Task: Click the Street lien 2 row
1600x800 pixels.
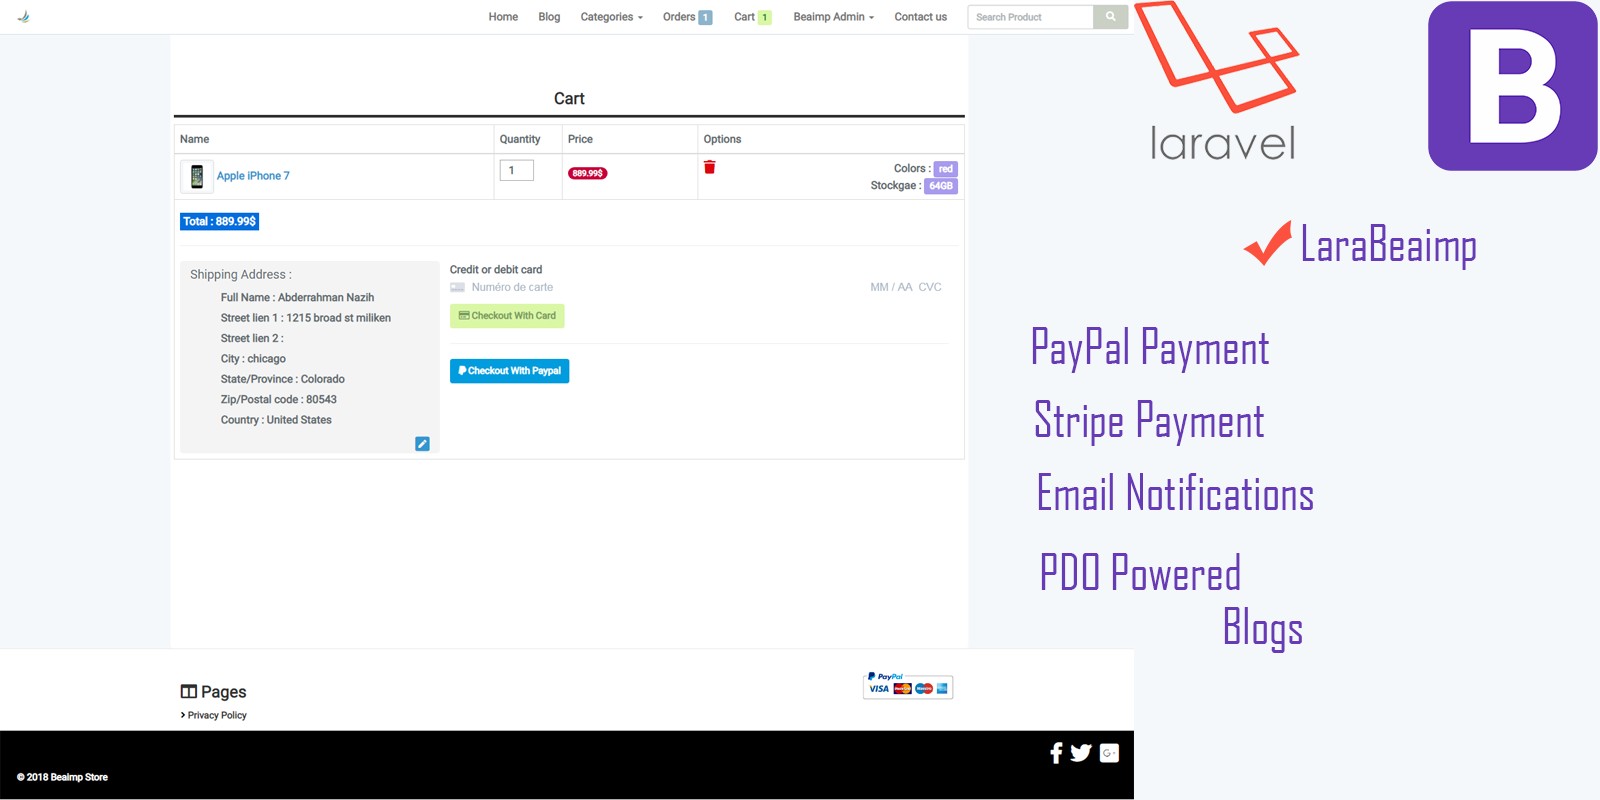Action: tap(252, 339)
